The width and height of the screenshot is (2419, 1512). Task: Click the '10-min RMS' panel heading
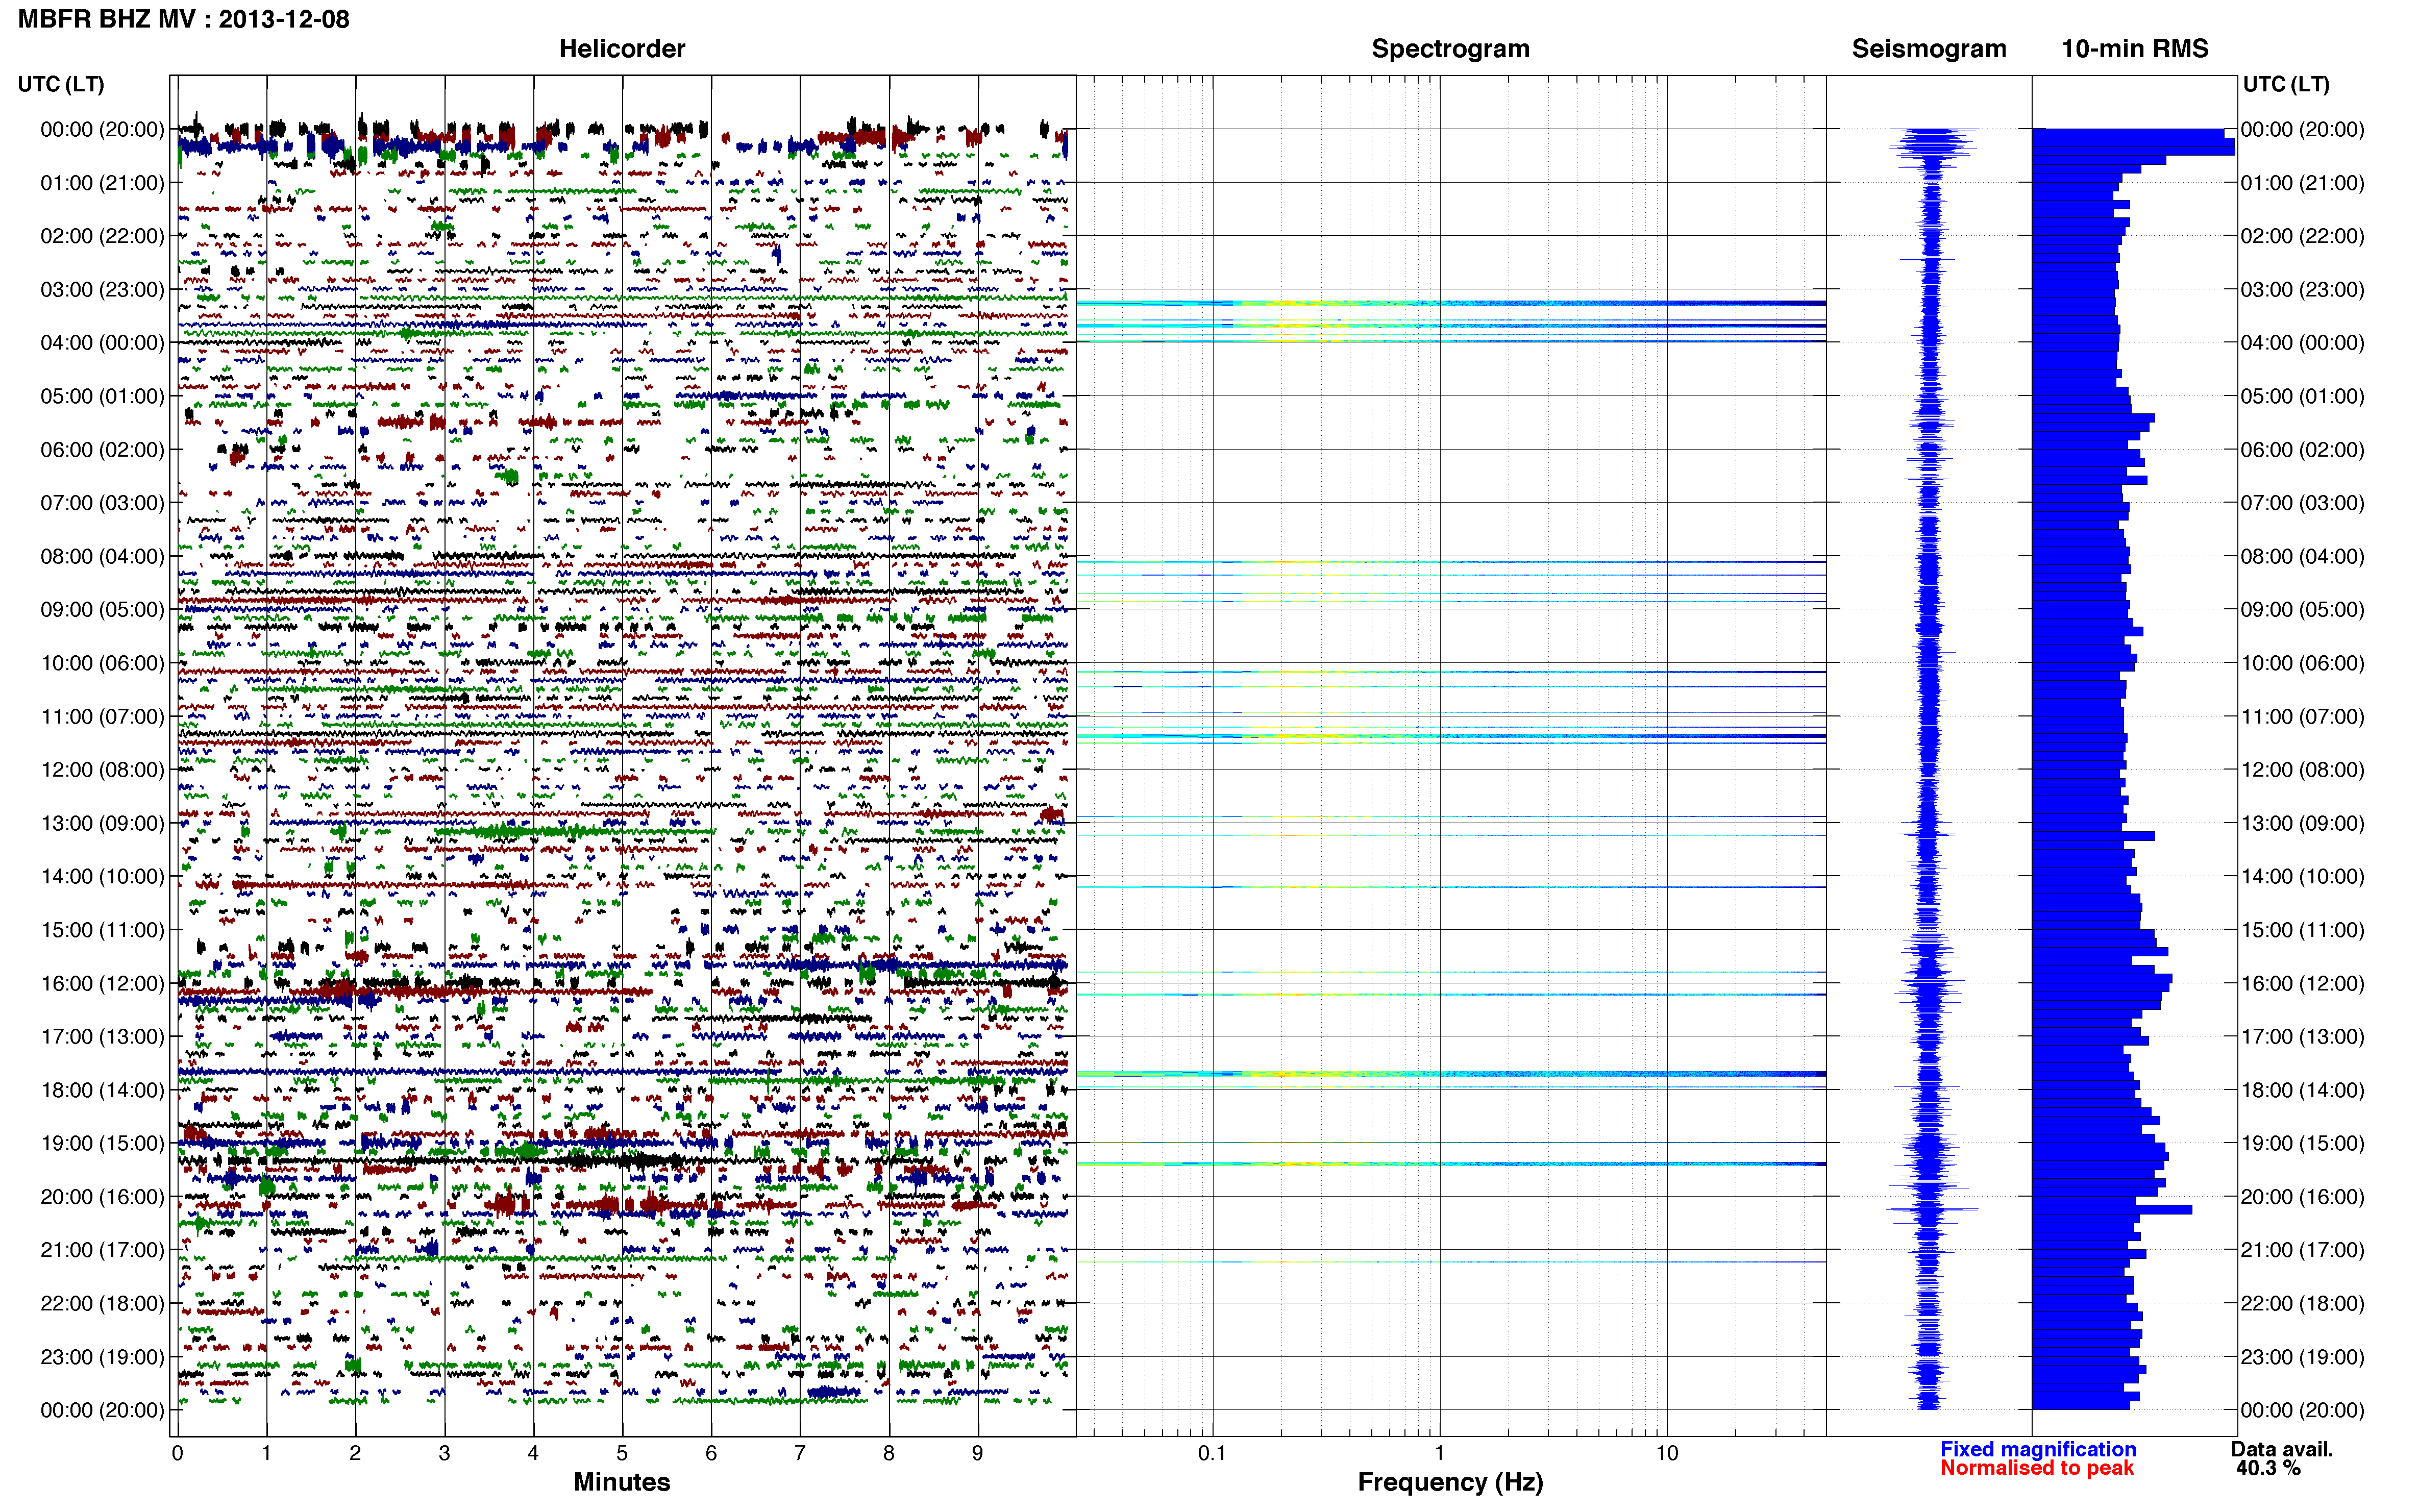coord(2135,48)
